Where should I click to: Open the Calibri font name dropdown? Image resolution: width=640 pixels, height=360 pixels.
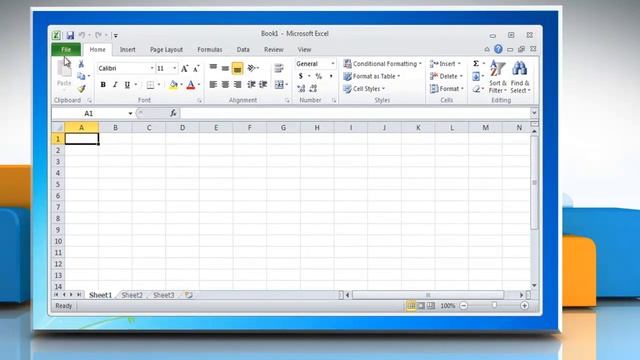(151, 68)
